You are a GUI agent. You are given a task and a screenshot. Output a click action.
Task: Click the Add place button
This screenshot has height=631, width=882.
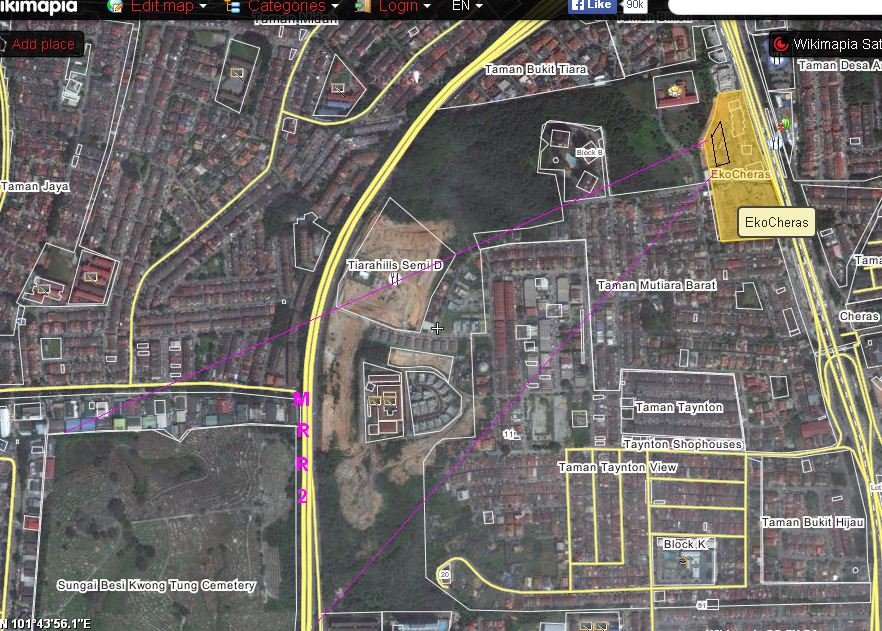(42, 44)
